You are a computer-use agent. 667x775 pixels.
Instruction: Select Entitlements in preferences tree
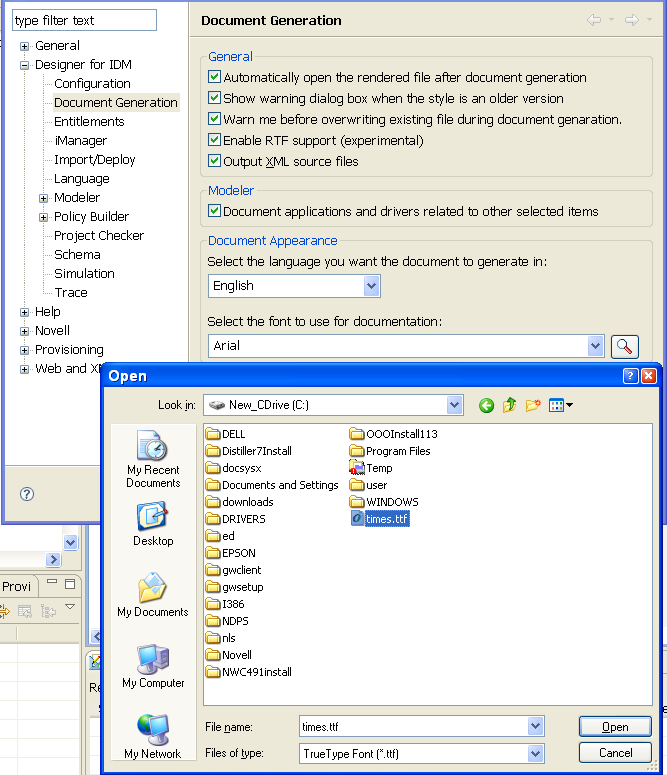89,122
